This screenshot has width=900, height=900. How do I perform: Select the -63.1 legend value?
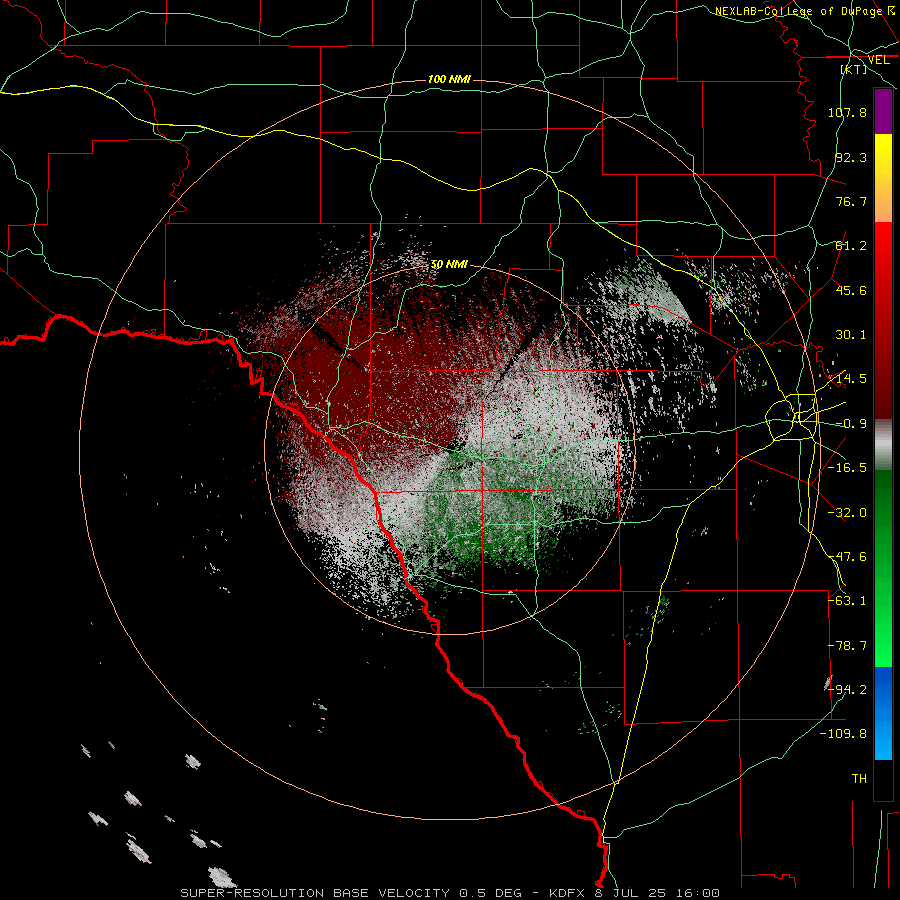847,601
